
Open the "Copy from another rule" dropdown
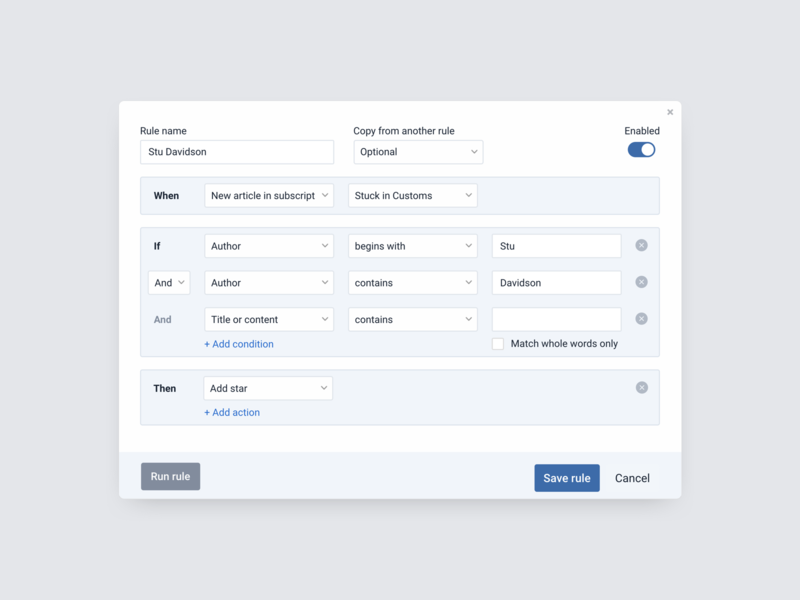417,152
